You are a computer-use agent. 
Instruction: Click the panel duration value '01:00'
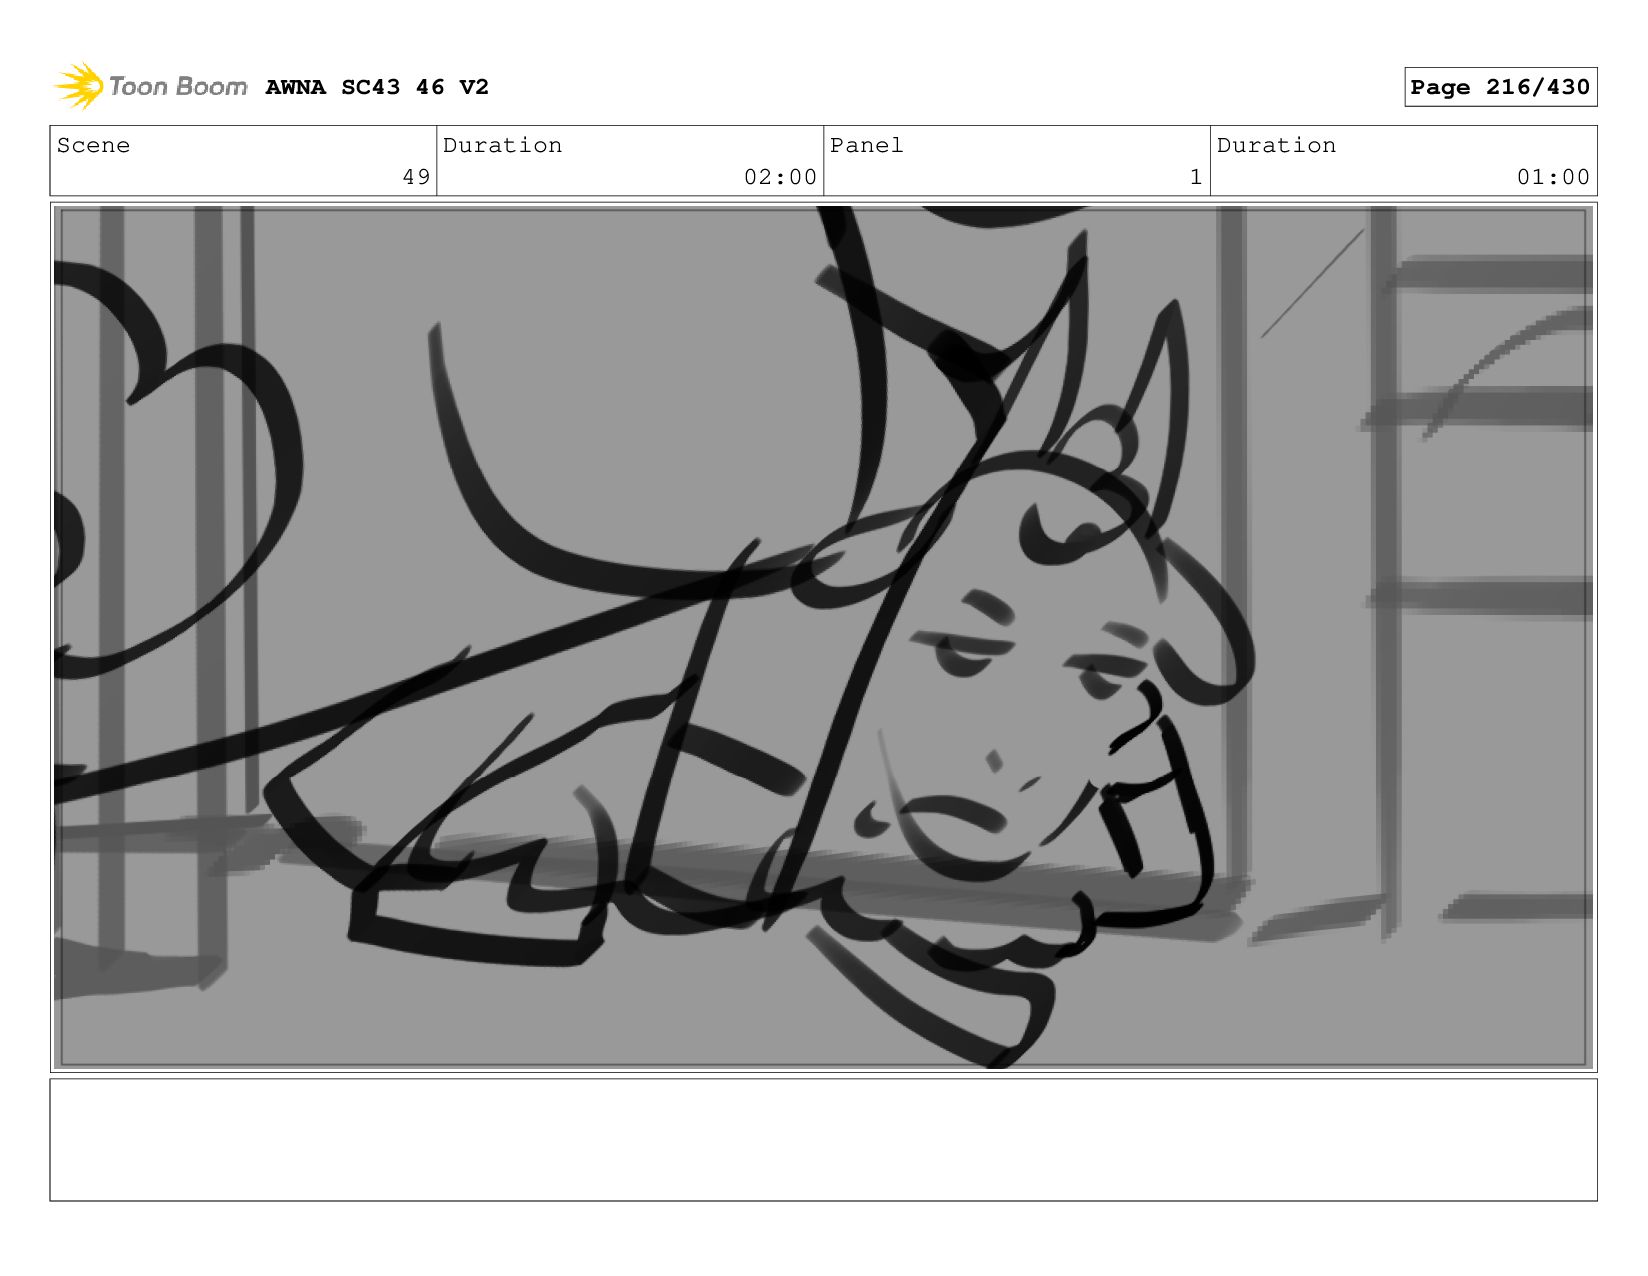[1553, 177]
